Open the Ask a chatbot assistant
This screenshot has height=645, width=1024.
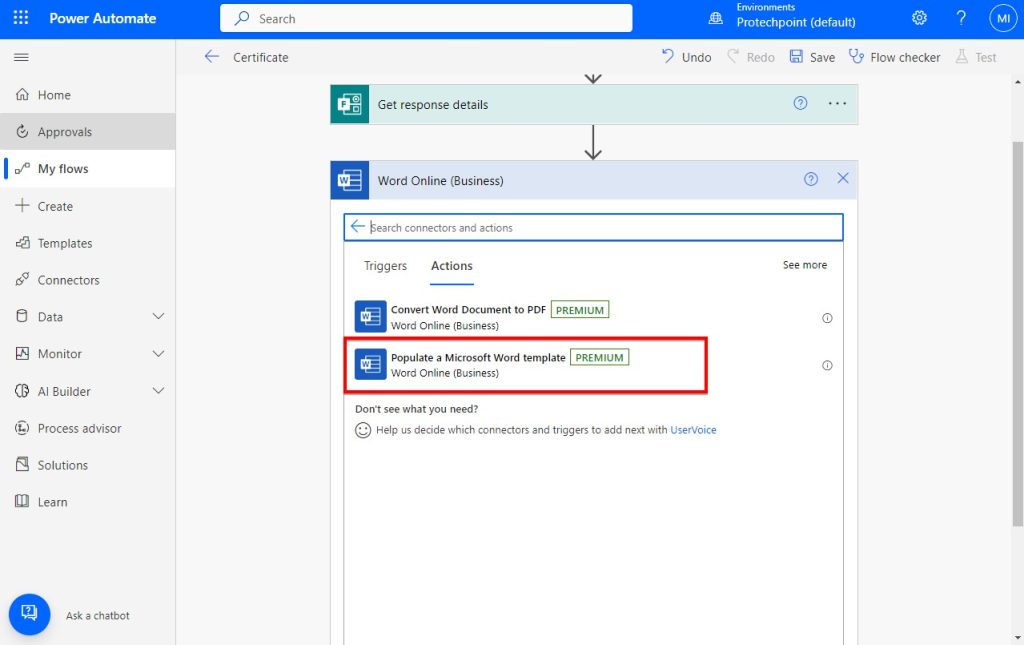(x=29, y=614)
